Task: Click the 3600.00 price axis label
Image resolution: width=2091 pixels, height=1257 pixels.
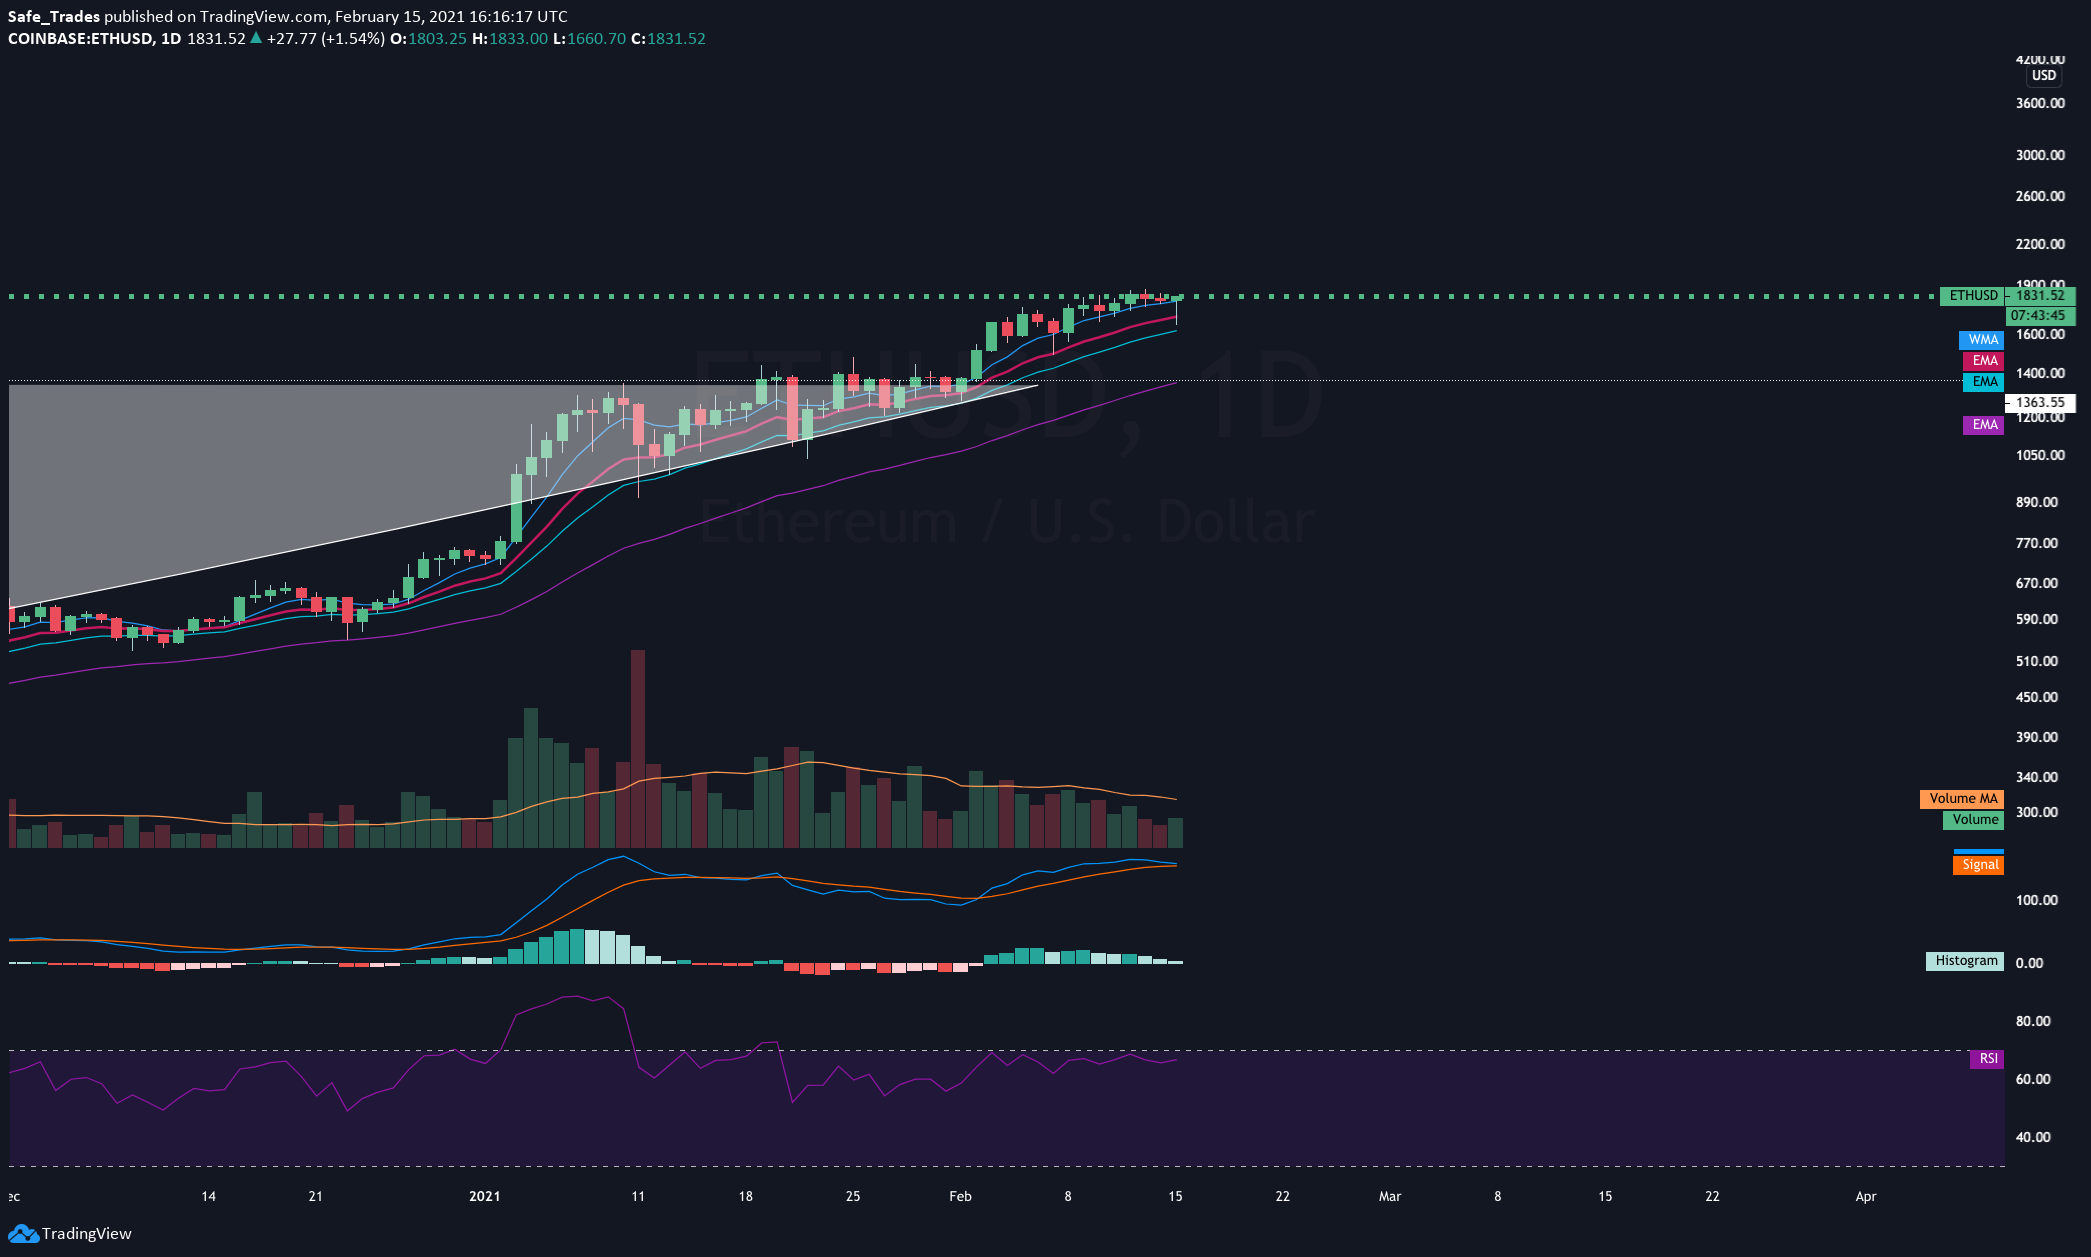Action: [x=2040, y=103]
